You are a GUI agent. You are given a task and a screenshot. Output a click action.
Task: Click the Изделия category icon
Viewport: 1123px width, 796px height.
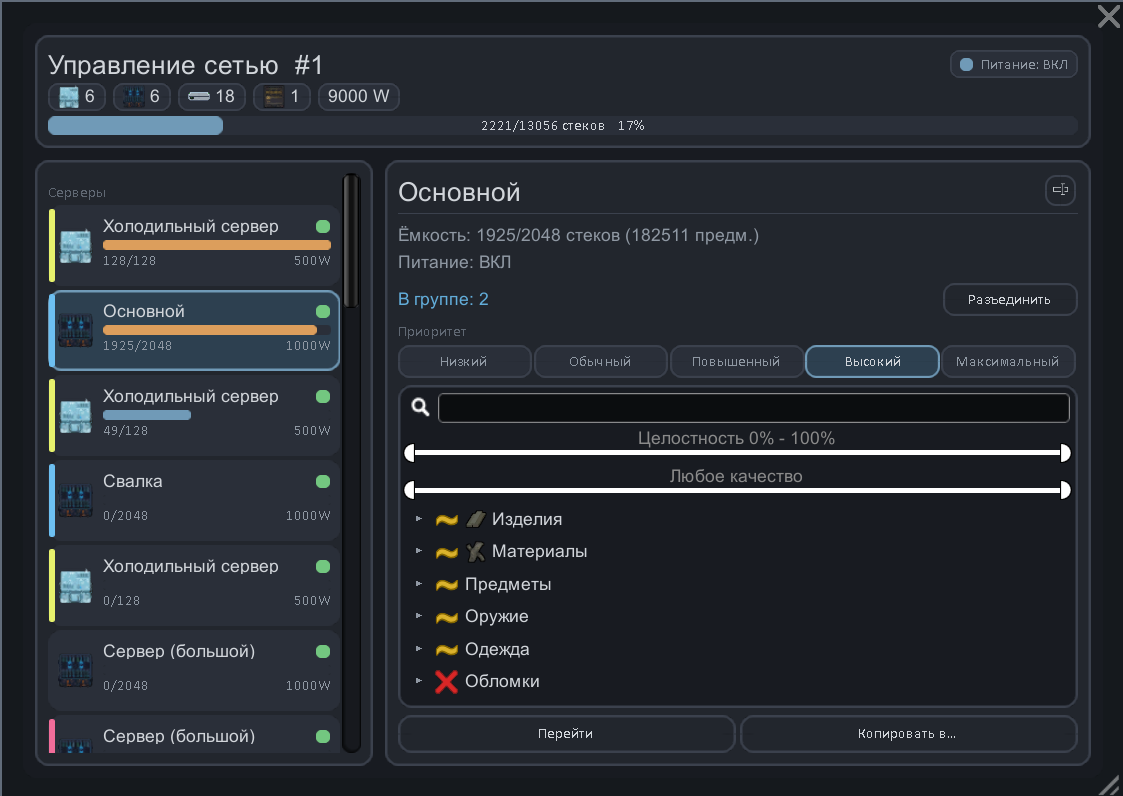(x=476, y=519)
